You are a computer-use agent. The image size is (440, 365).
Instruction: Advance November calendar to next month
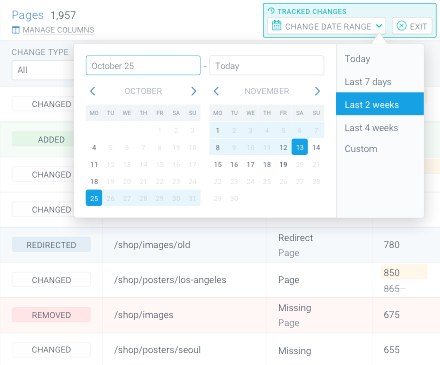317,91
